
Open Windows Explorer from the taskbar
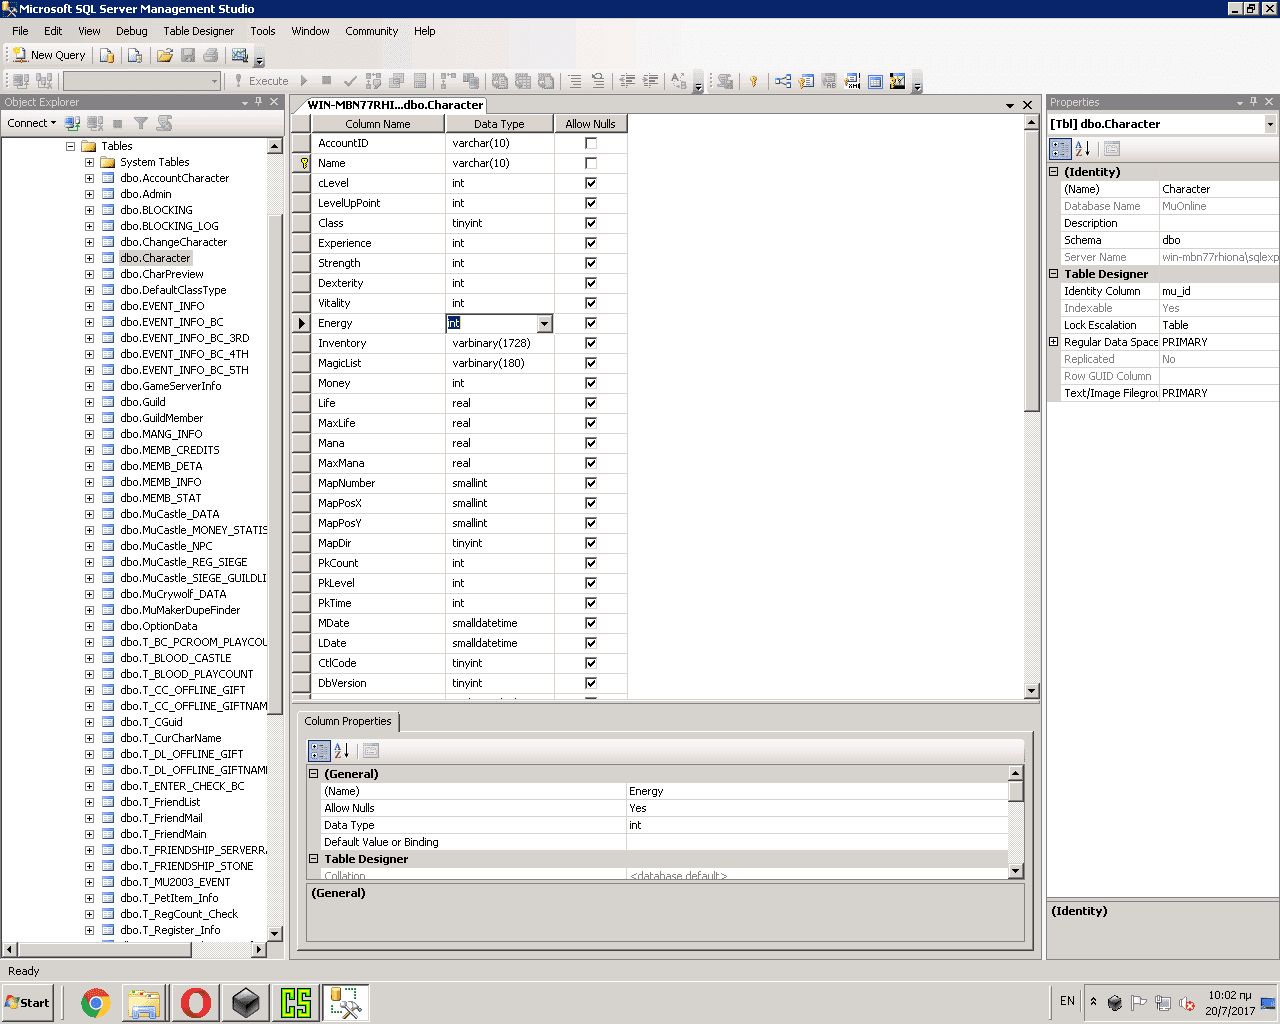click(x=145, y=1002)
